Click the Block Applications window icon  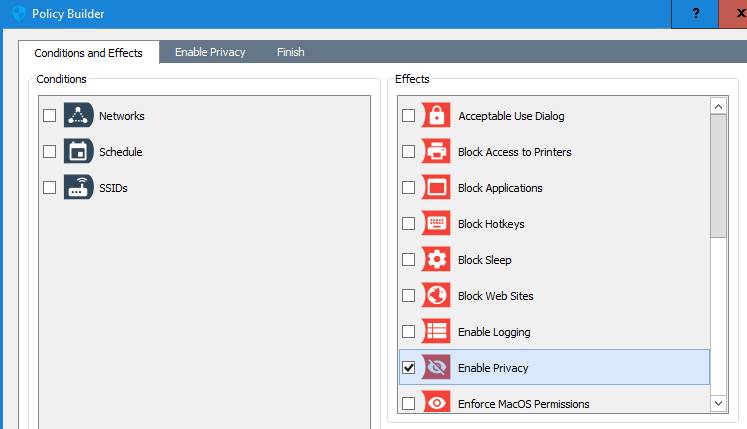pyautogui.click(x=436, y=187)
